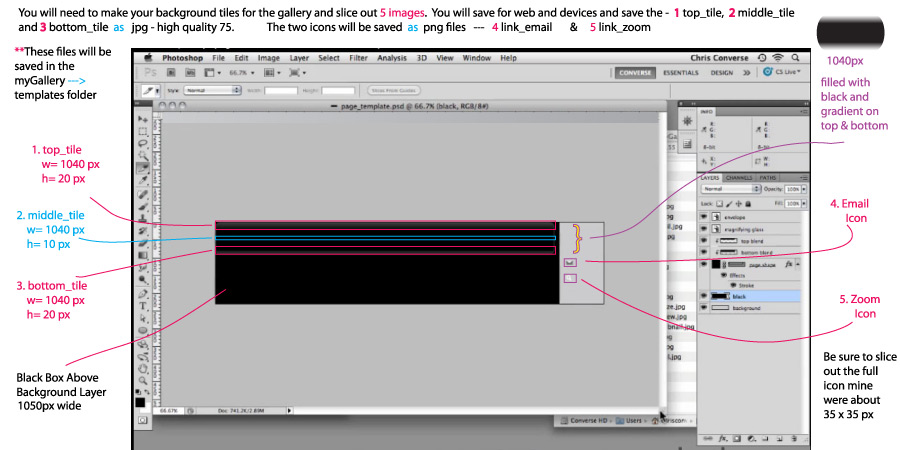This screenshot has width=900, height=450.
Task: Open the layer blend mode Normal dropdown
Action: [730, 189]
